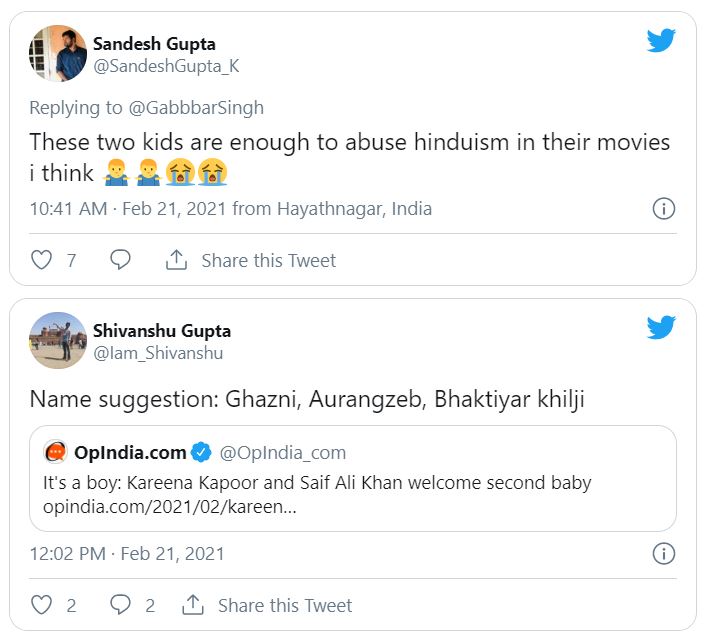715x637 pixels.
Task: Click share arrow icon on Sandesh Gupta's tweet
Action: [x=176, y=260]
